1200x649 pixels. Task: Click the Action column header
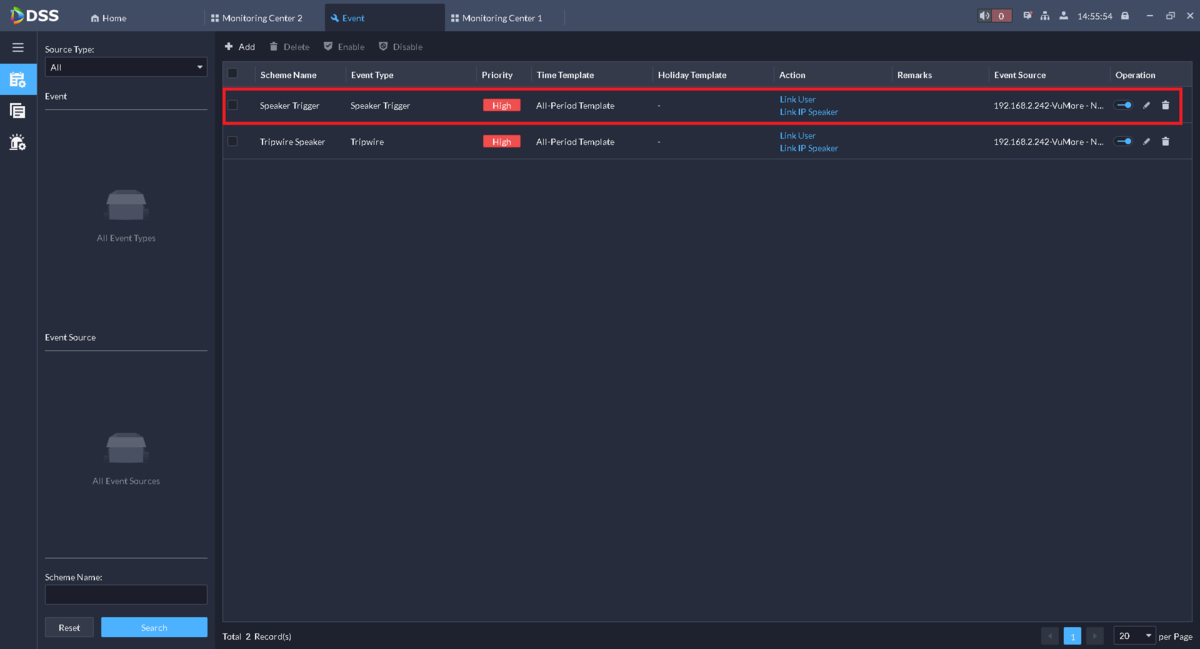coord(792,75)
